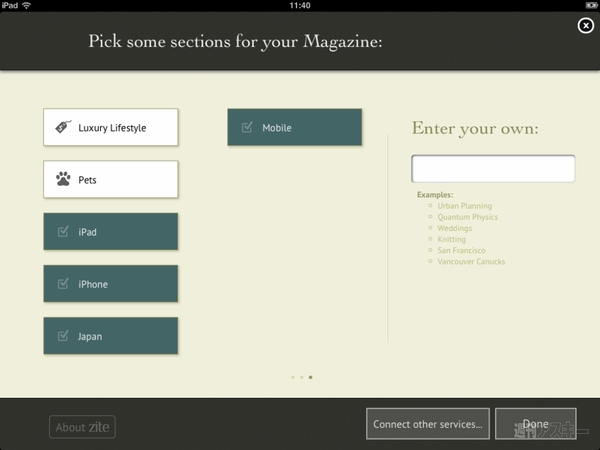Go to first page indicator dot

(293, 377)
